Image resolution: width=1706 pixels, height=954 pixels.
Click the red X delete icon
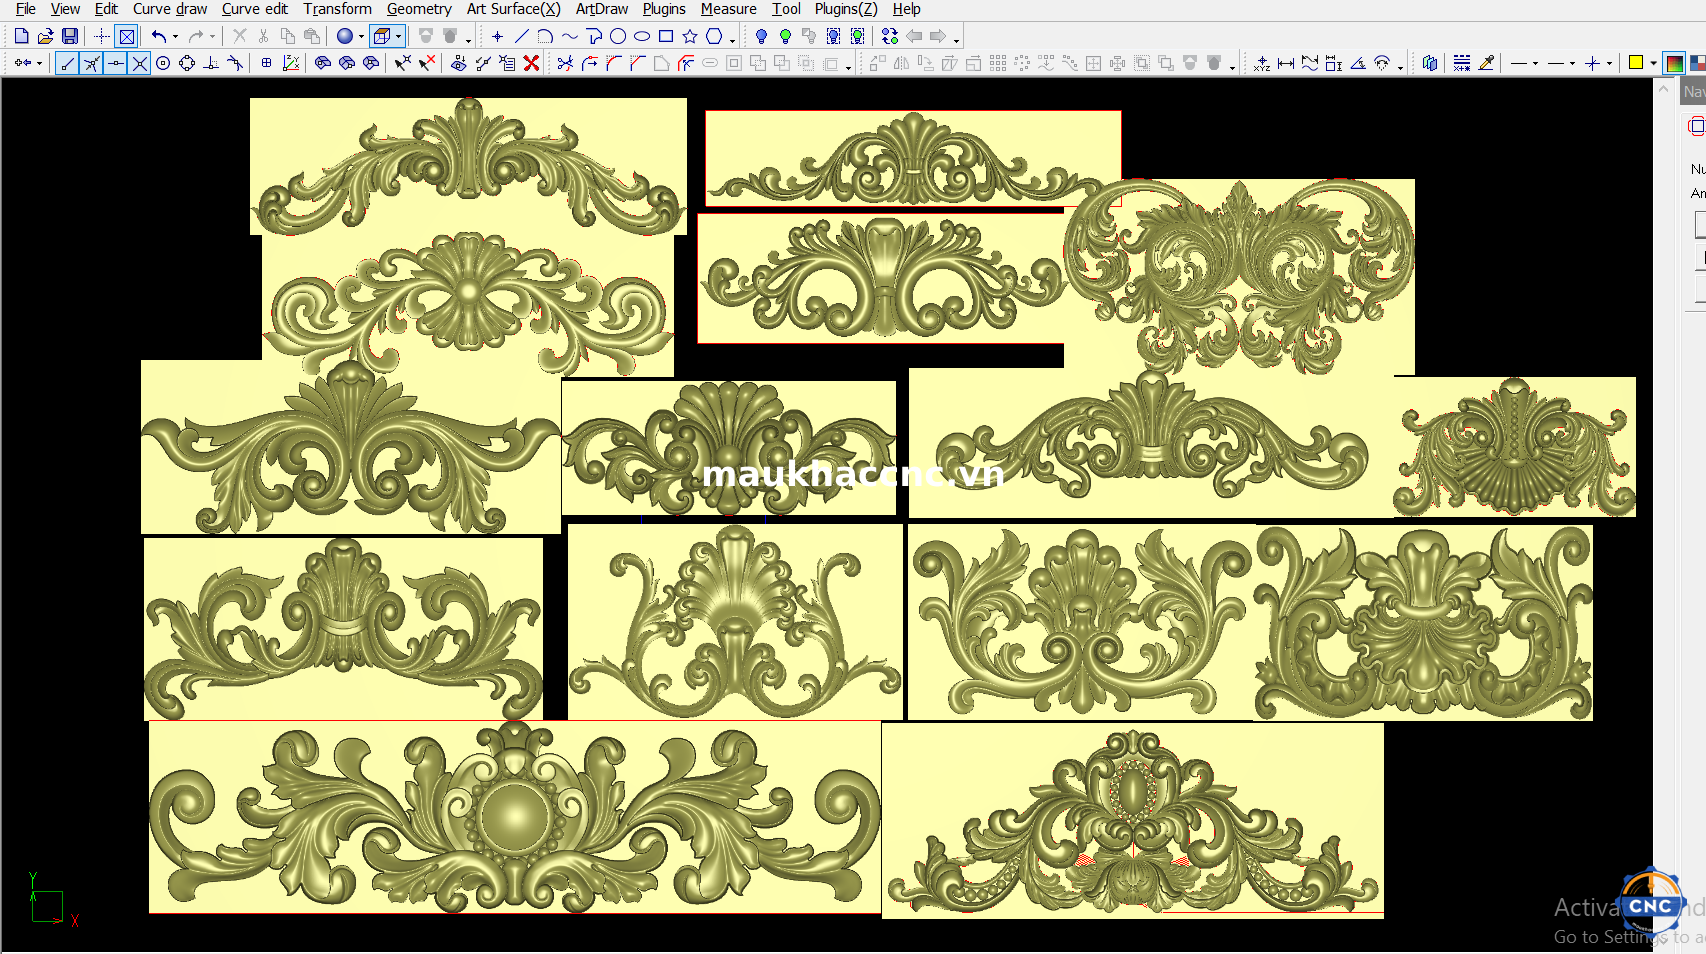pyautogui.click(x=532, y=63)
